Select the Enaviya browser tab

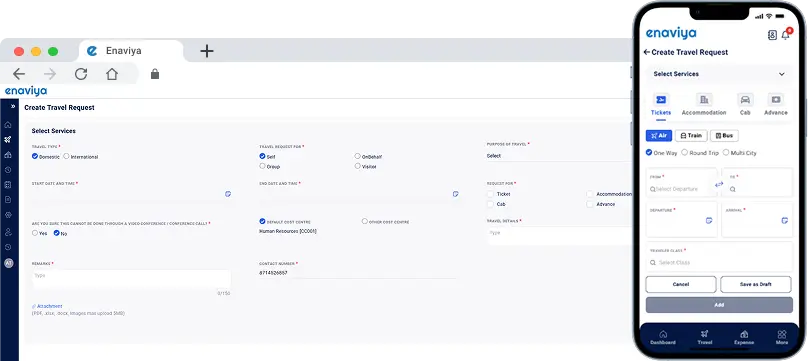(x=130, y=51)
